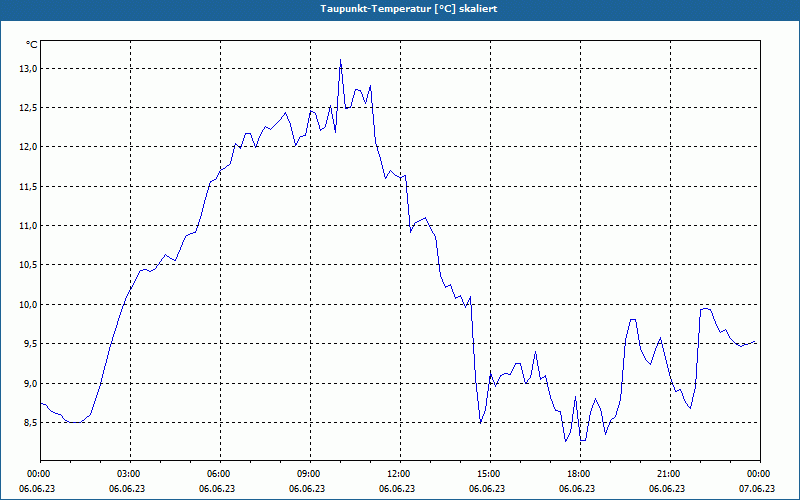Click the 12,0 y-axis label
The image size is (800, 500).
pyautogui.click(x=29, y=147)
